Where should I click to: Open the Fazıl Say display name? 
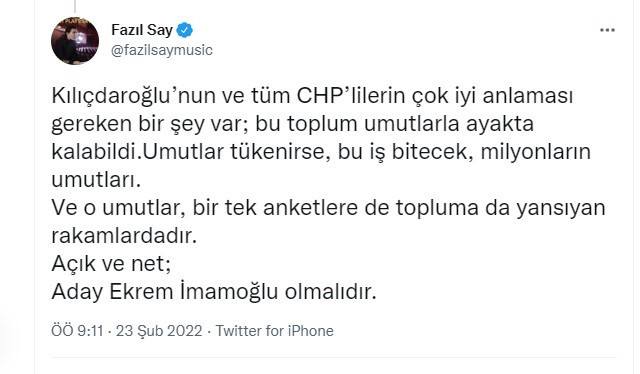tap(142, 30)
